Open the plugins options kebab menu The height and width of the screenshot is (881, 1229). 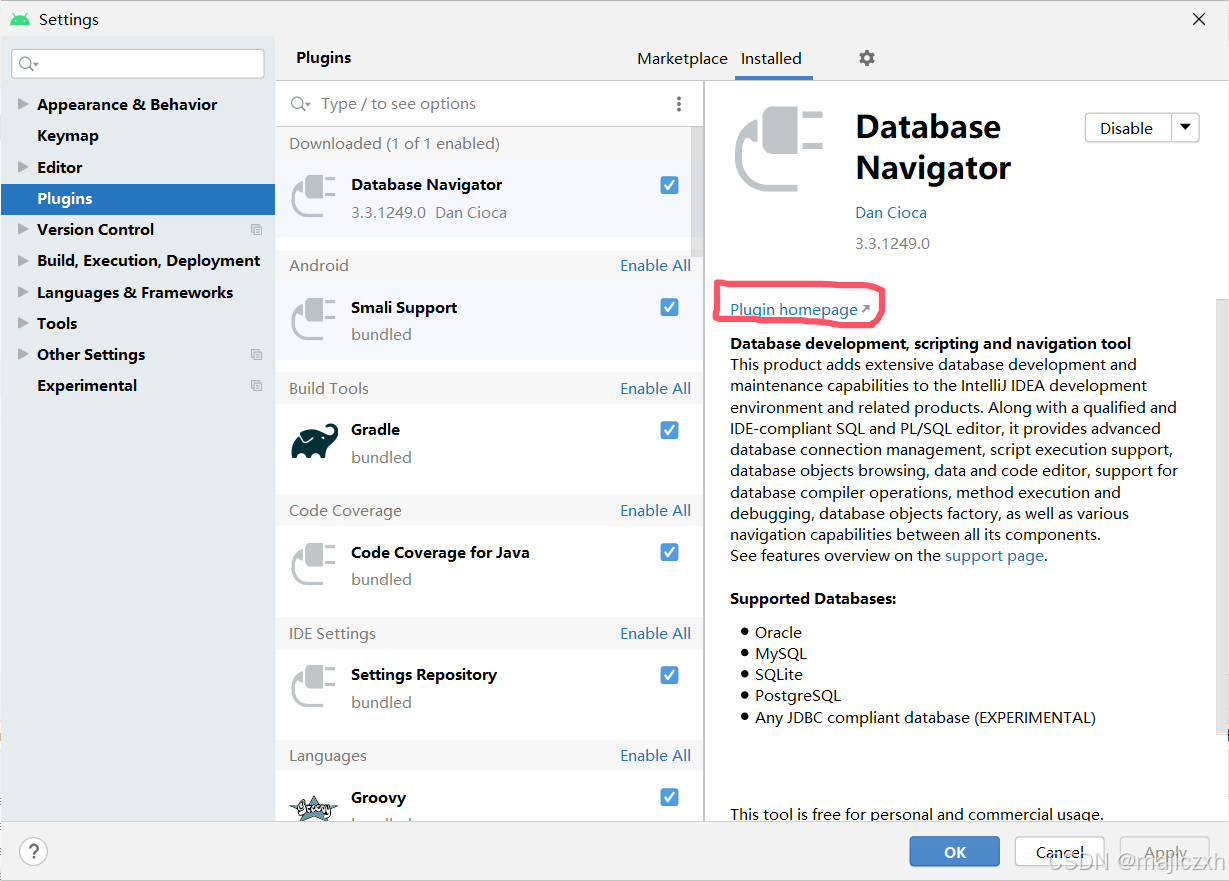(x=679, y=103)
